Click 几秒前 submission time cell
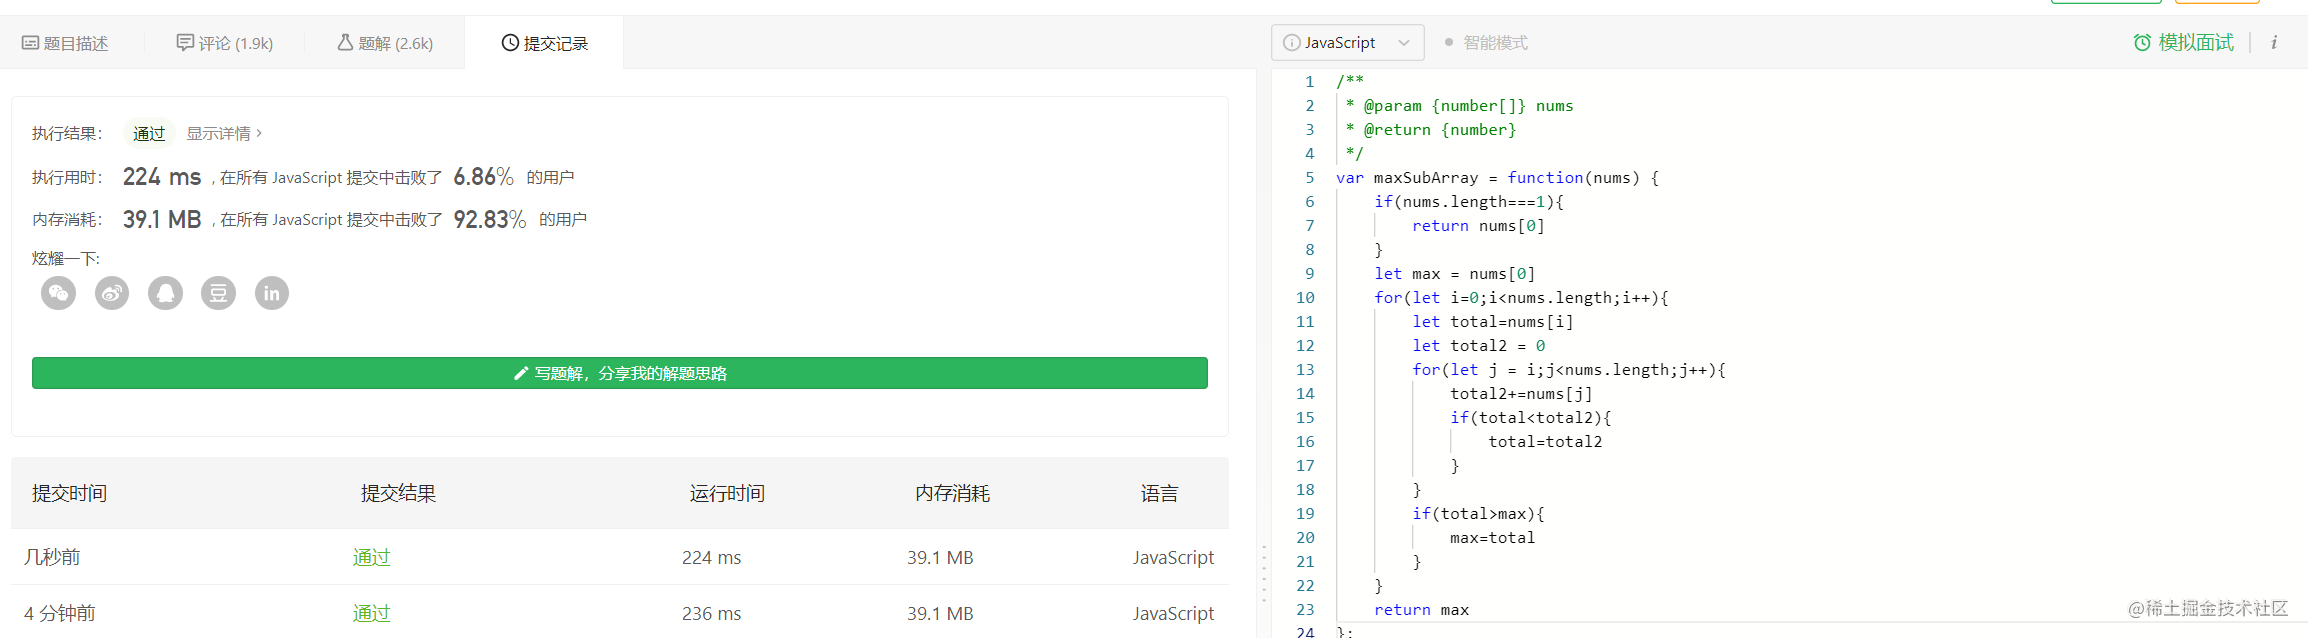Screen dimensions: 2308x638 pos(52,557)
